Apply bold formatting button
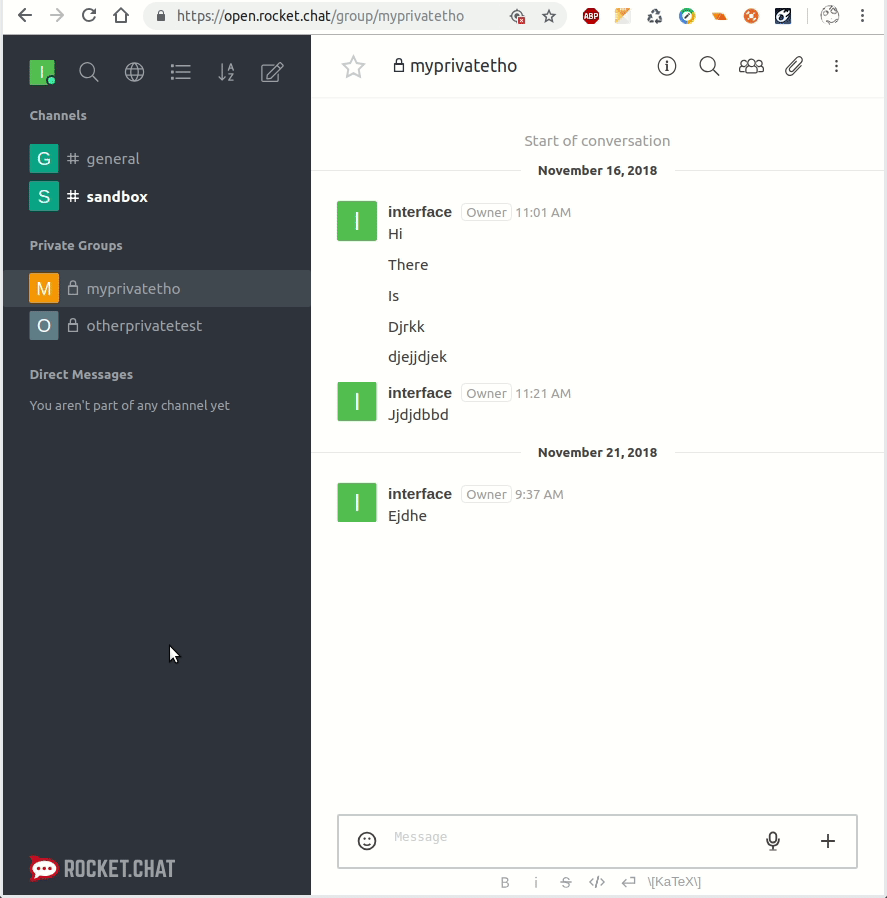This screenshot has width=887, height=898. [504, 882]
